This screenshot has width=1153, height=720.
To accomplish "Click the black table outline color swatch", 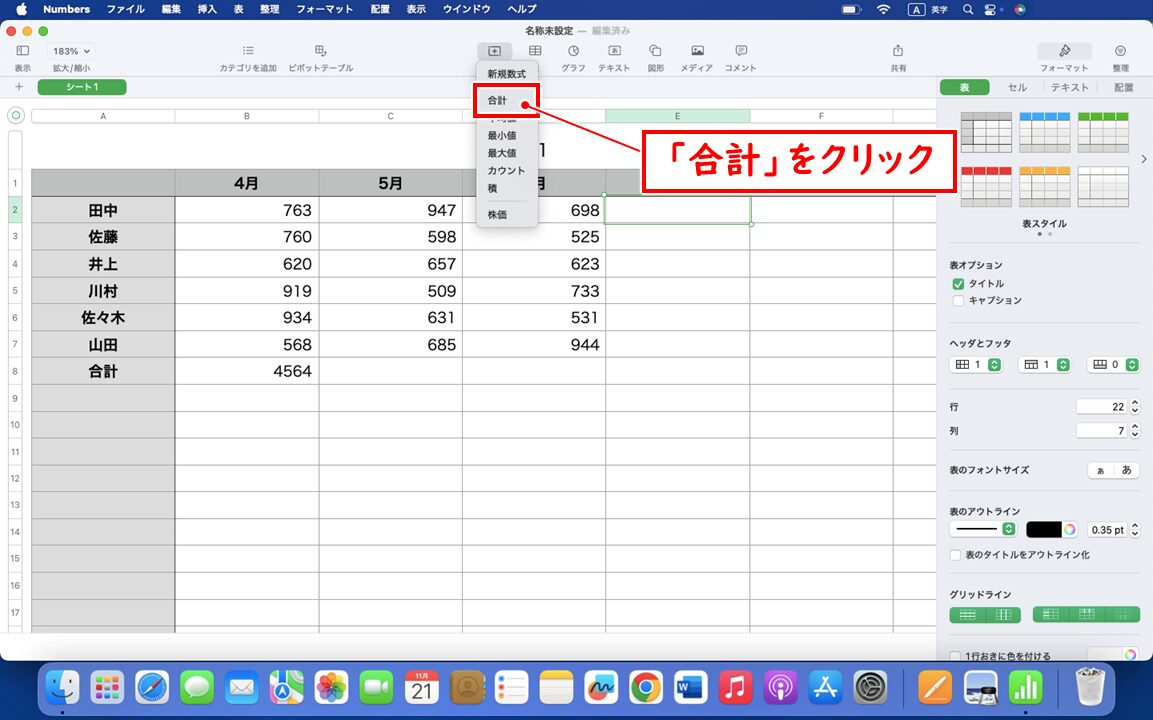I will (x=1046, y=529).
